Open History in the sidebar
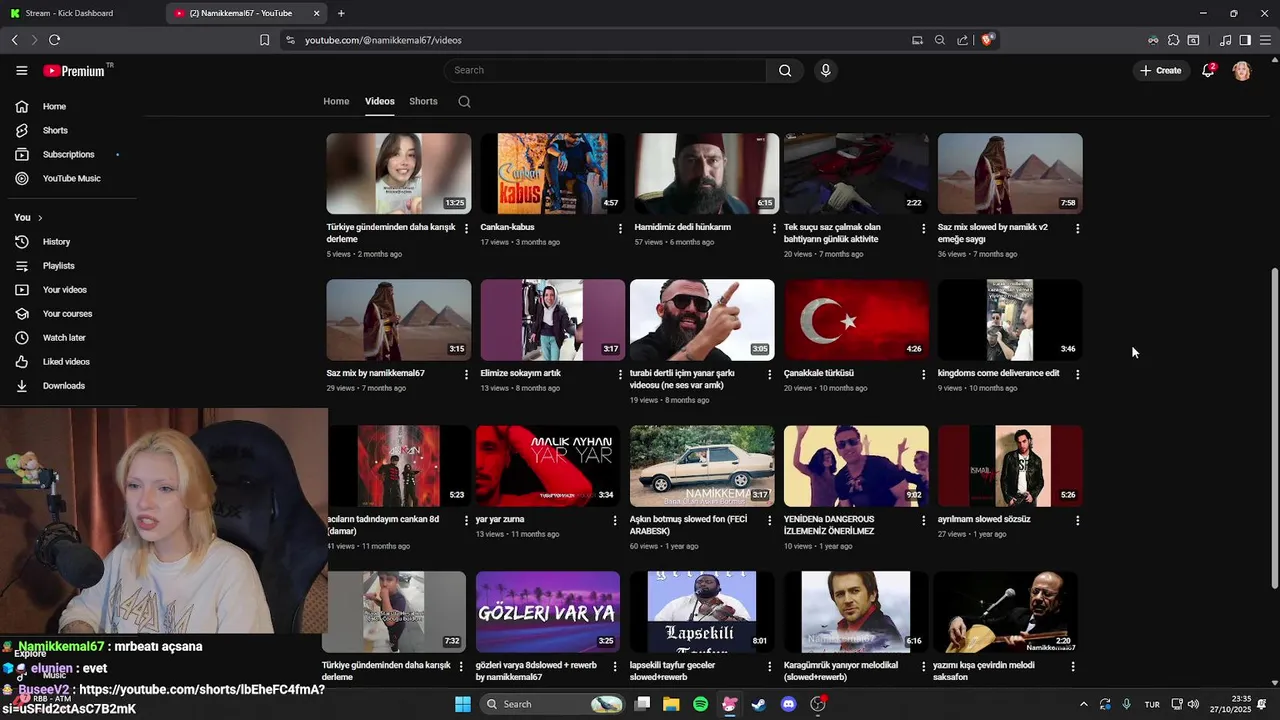 56,241
